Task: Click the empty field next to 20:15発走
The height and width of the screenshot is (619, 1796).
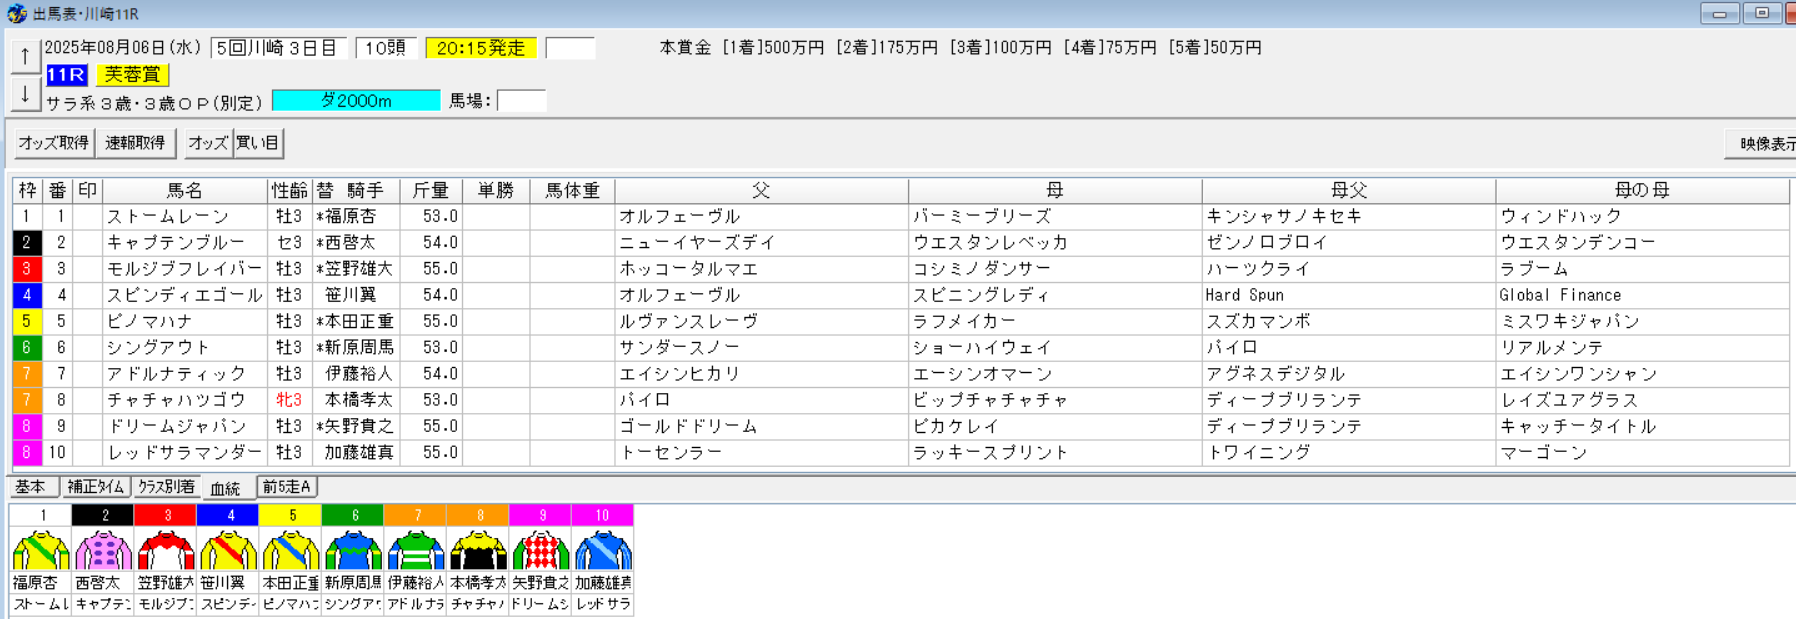Action: click(570, 48)
